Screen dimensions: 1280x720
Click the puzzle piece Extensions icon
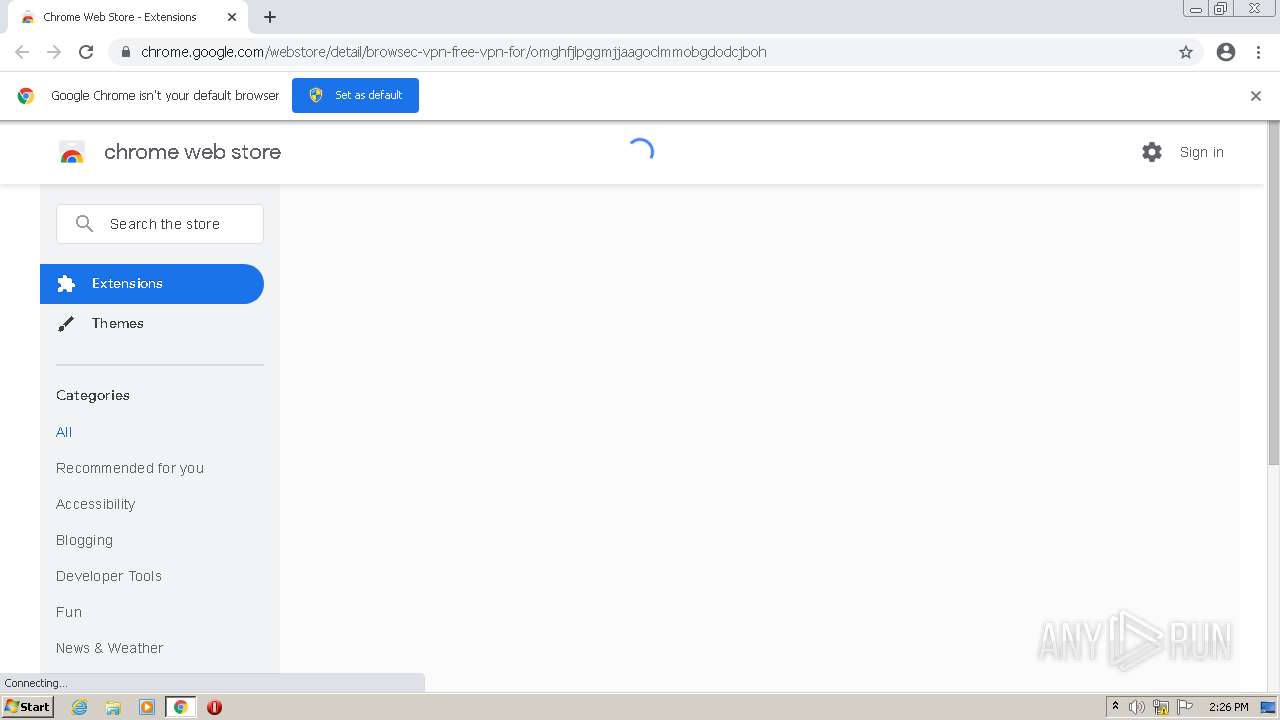[66, 284]
